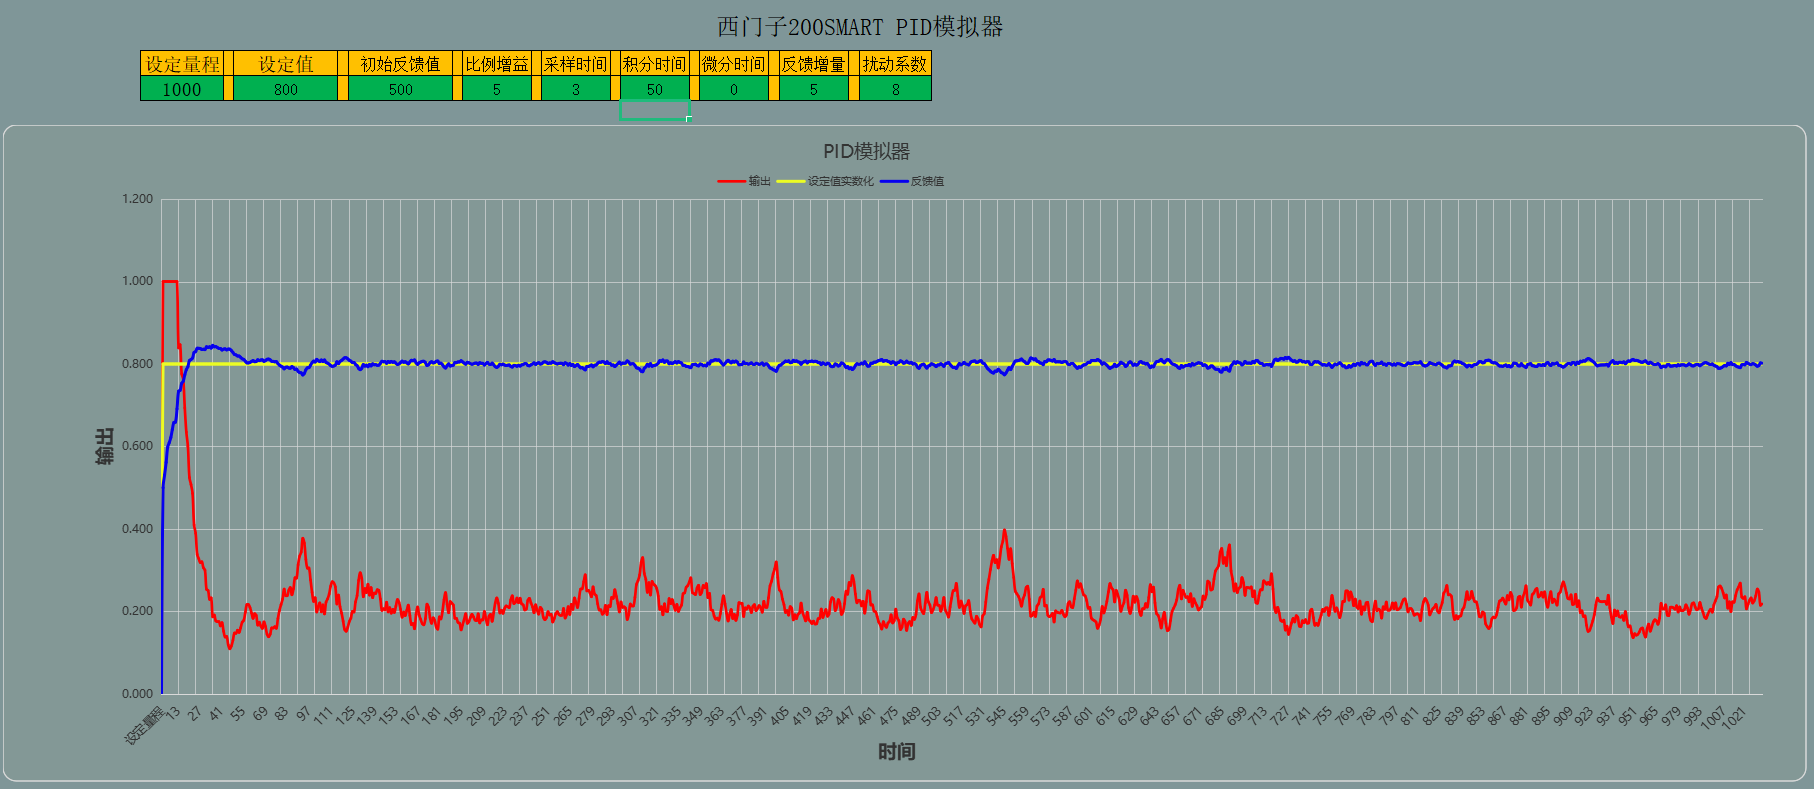This screenshot has height=789, width=1814.
Task: Select the horizontal axis title 时间
Action: 896,752
